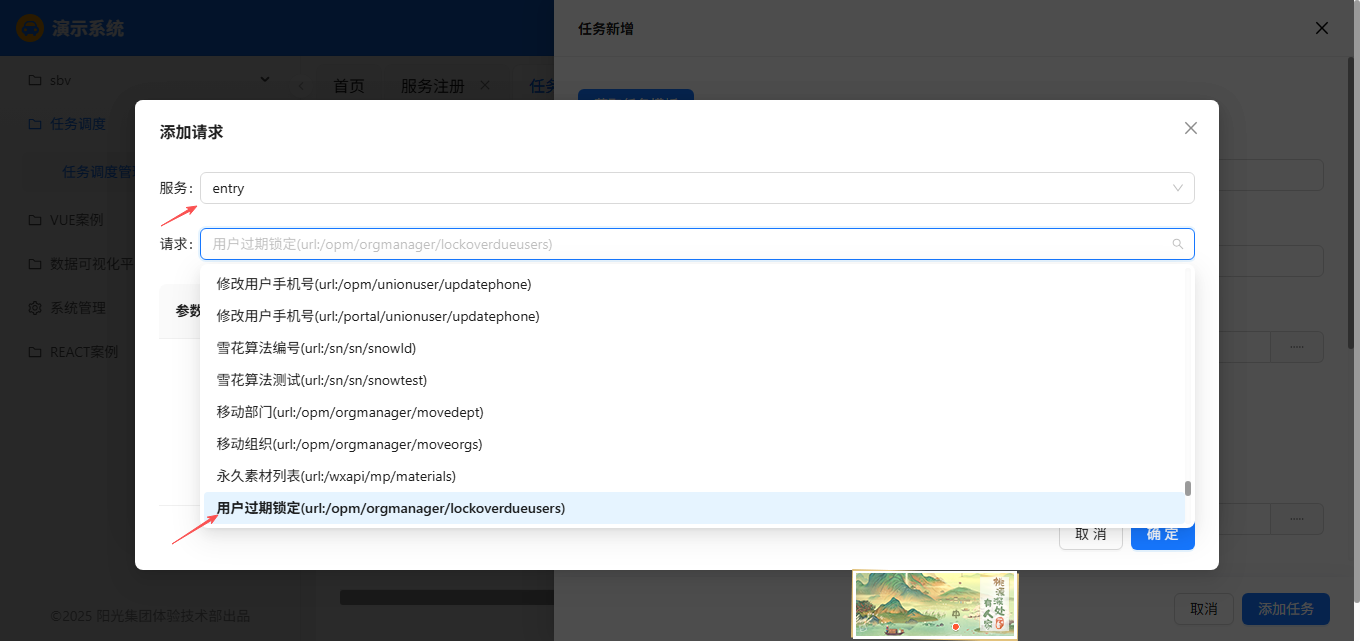
Task: Click the landscape painting thumbnail
Action: 934,604
